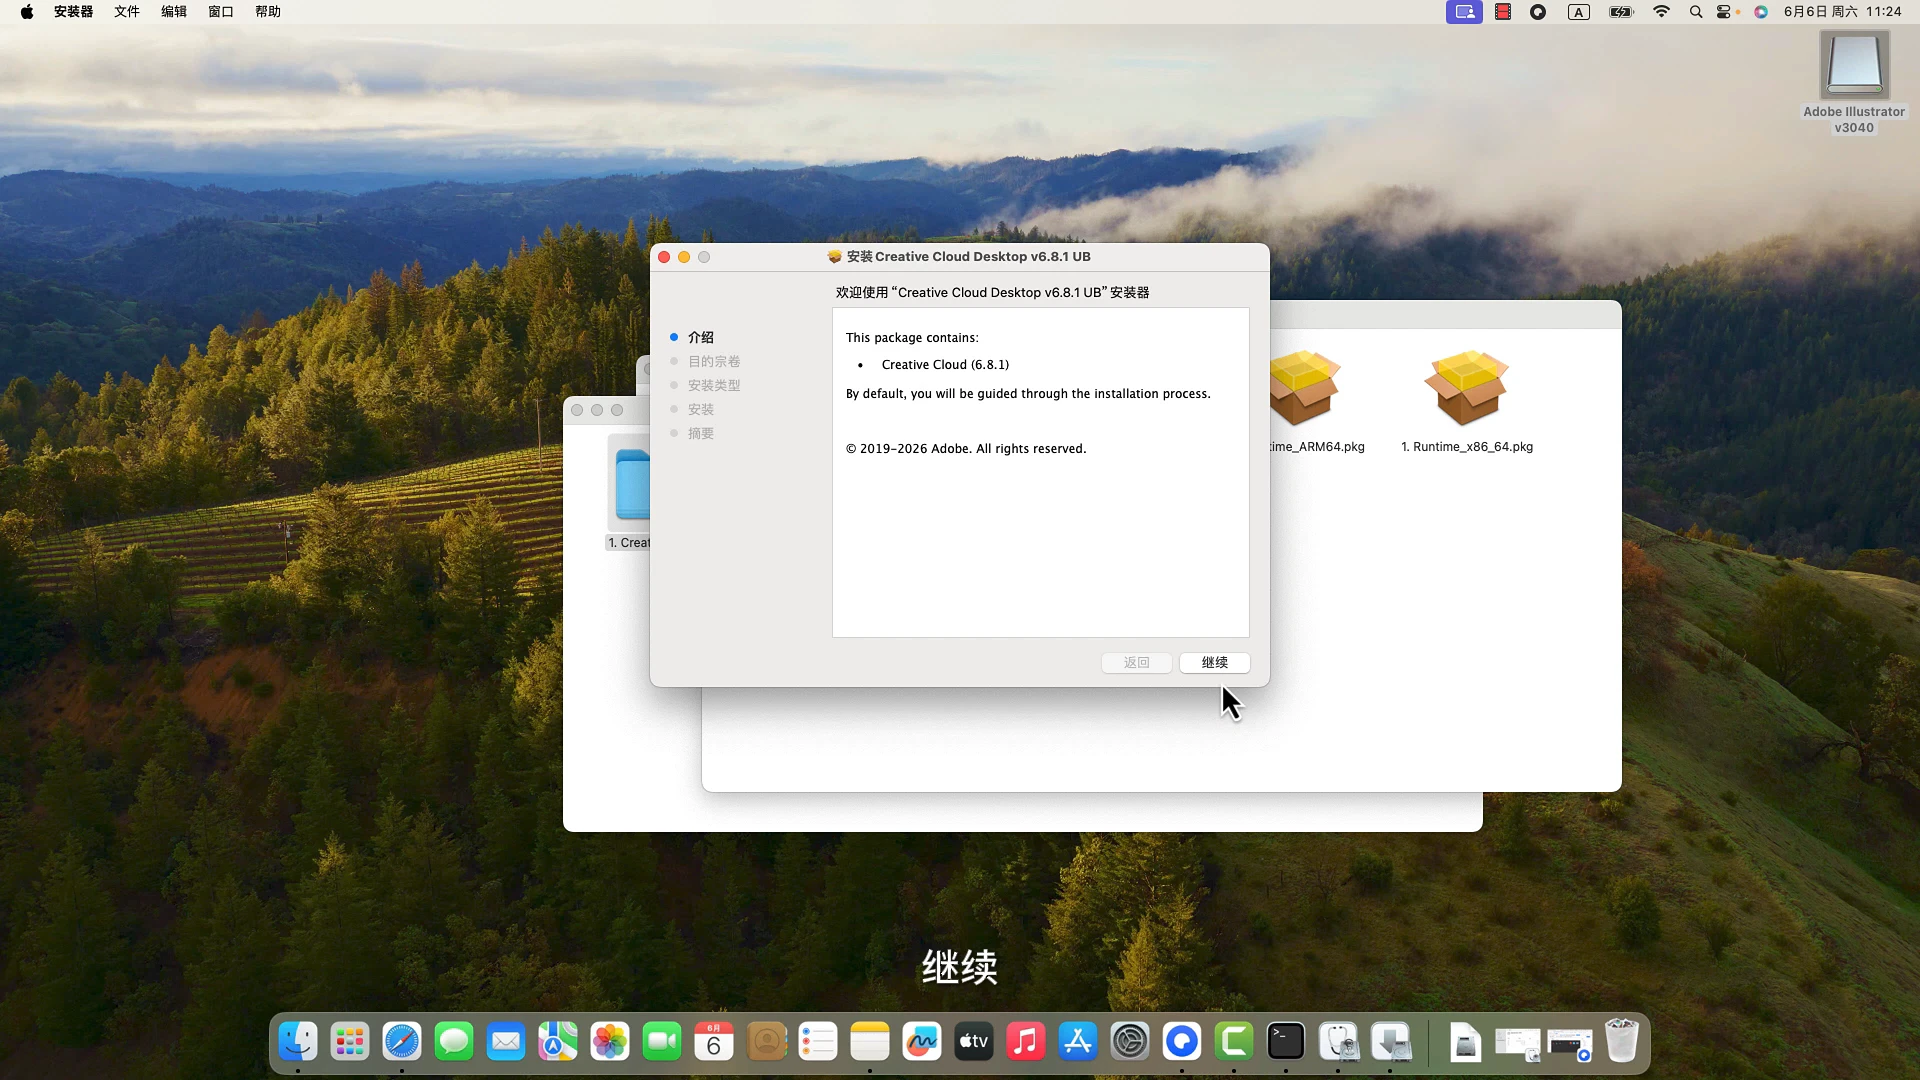Open the Installer app icon in Dock
This screenshot has width=1920, height=1080.
click(1390, 1042)
